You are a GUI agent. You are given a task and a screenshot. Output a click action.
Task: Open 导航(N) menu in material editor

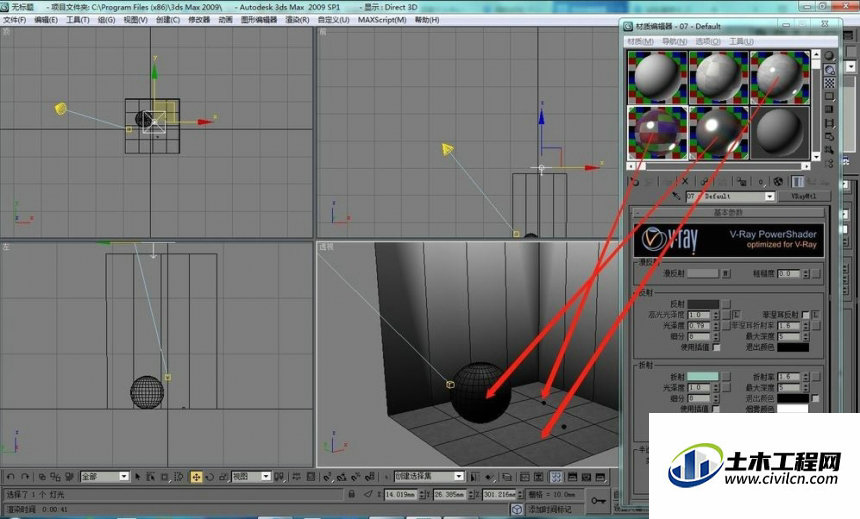point(674,42)
